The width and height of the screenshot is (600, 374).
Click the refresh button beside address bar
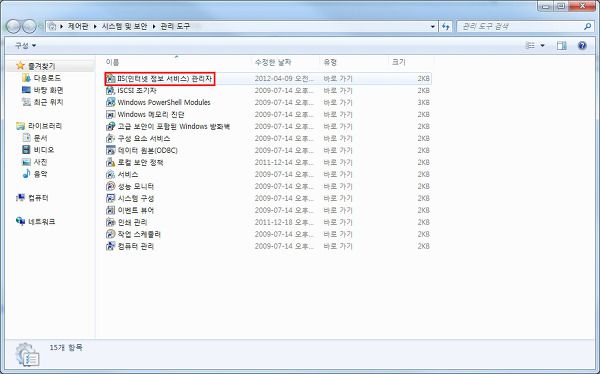click(x=445, y=26)
